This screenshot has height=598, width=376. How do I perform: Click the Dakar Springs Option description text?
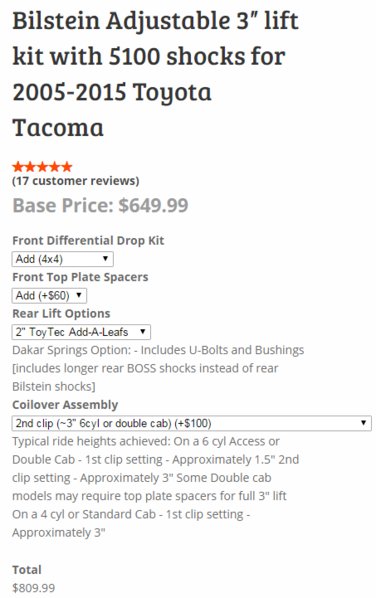tap(158, 368)
